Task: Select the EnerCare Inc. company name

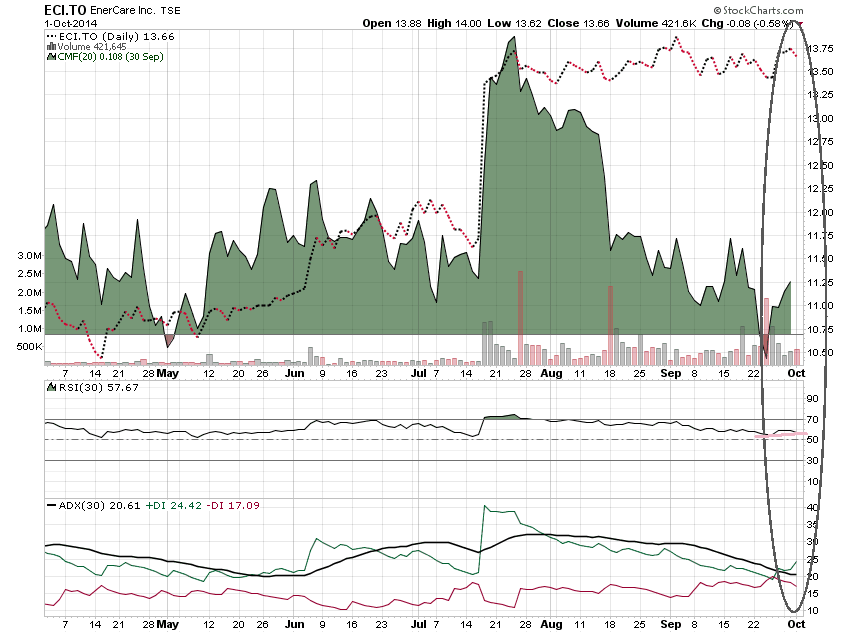Action: pos(123,10)
